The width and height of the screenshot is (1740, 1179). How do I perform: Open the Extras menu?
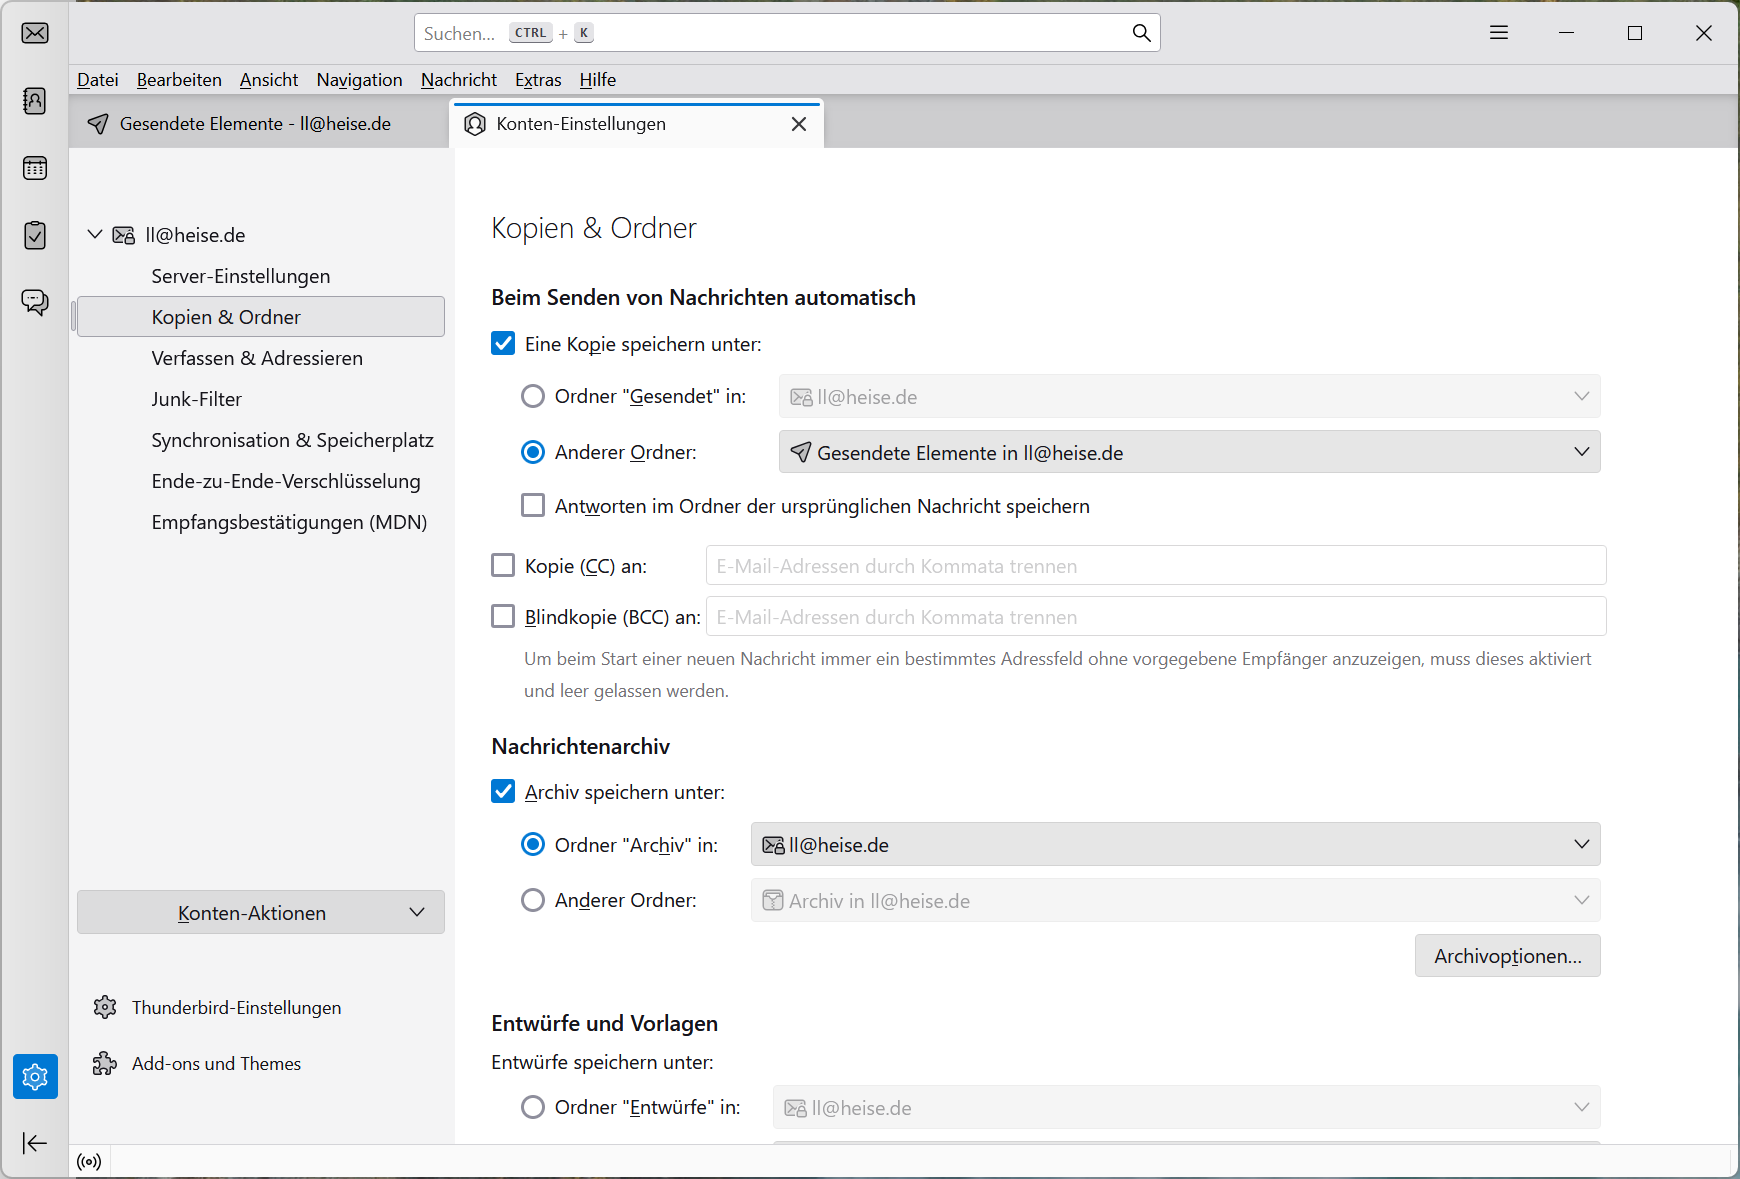(x=538, y=80)
